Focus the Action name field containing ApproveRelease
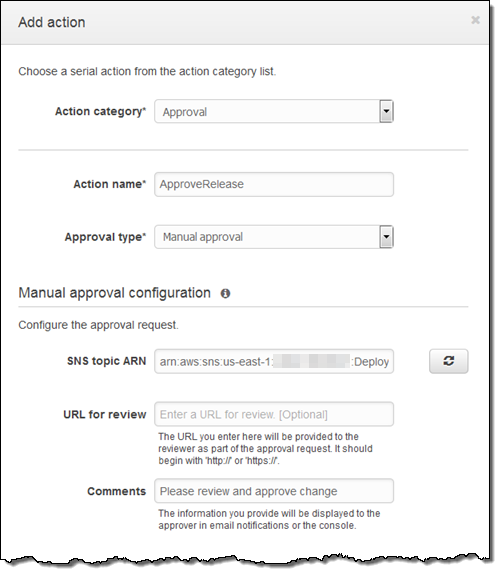The width and height of the screenshot is (500, 574). 274,184
